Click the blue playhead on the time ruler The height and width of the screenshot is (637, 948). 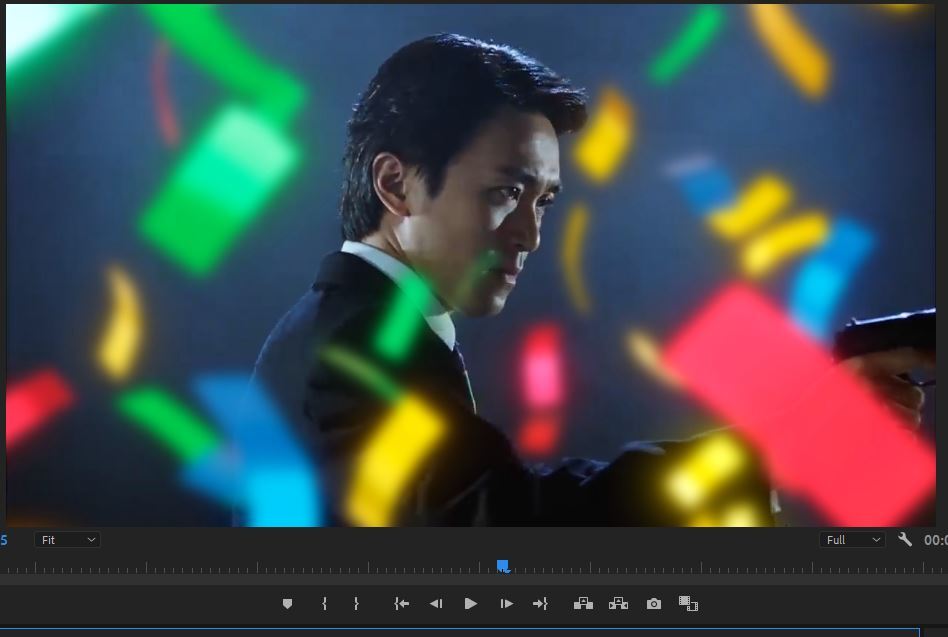(x=502, y=566)
